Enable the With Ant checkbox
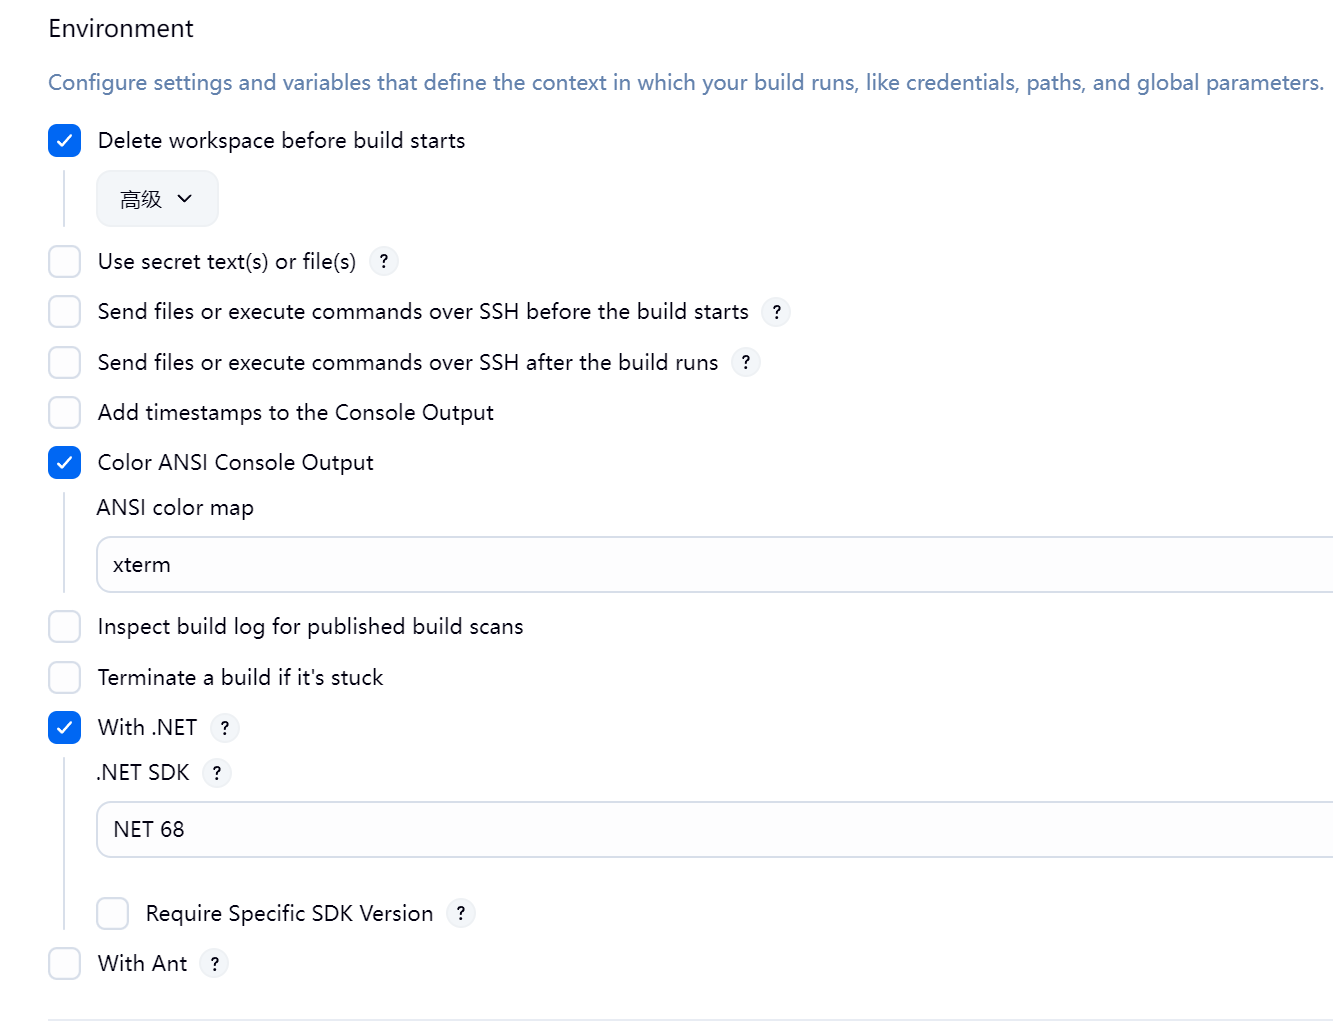 pyautogui.click(x=65, y=964)
